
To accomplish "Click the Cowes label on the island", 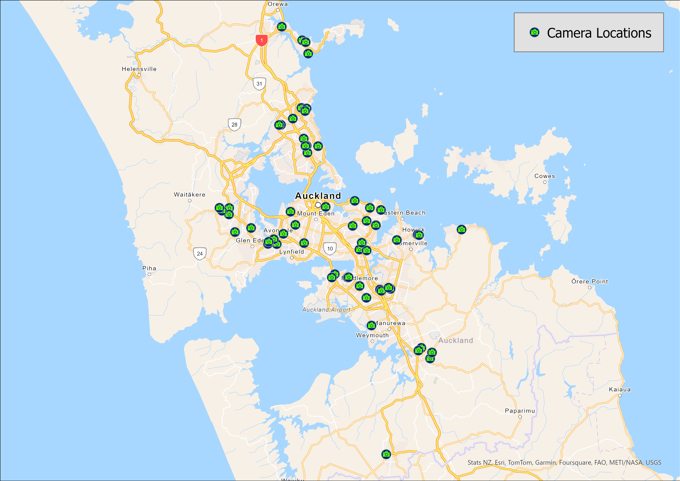I will tap(544, 176).
